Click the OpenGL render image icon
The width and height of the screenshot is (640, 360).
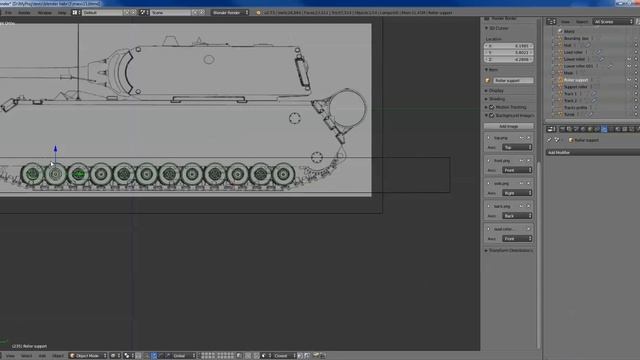316,356
